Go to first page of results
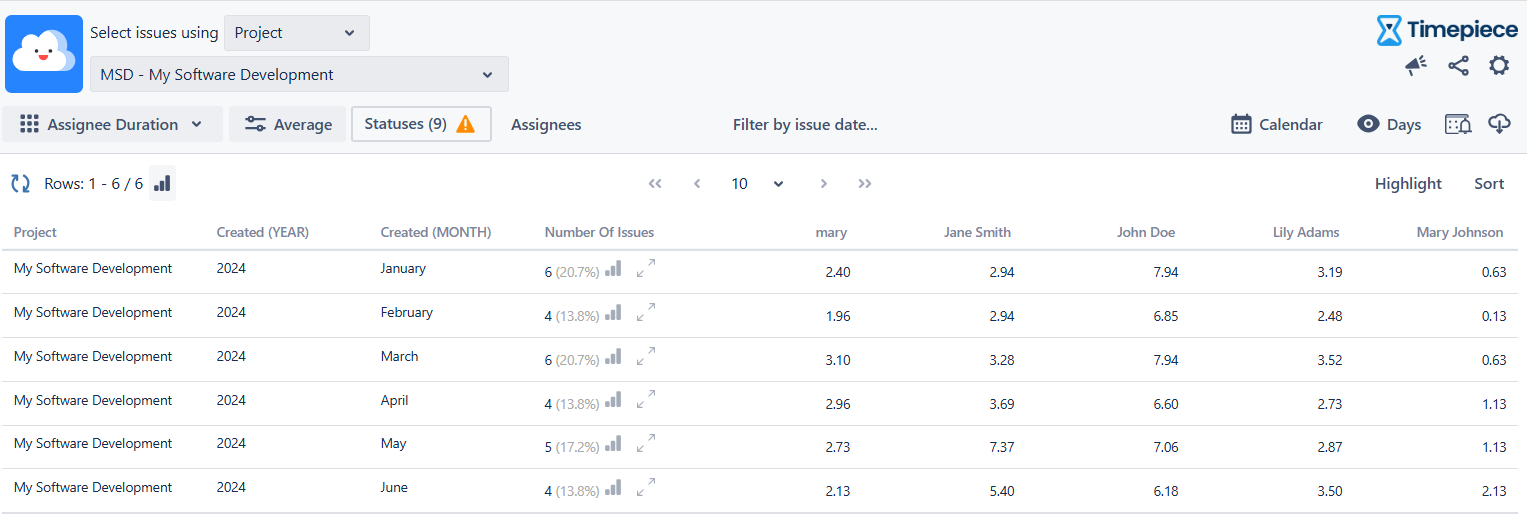This screenshot has width=1527, height=518. coord(655,184)
